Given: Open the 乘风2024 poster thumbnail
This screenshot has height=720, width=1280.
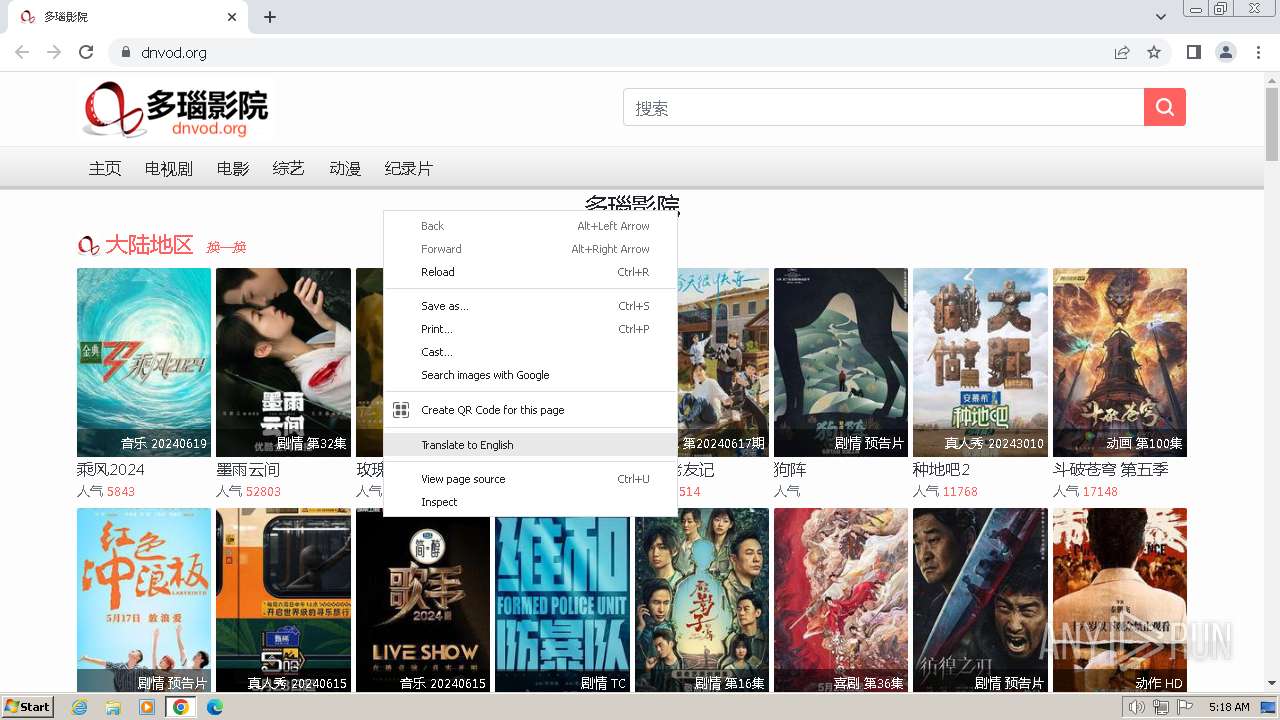Looking at the screenshot, I should 144,362.
